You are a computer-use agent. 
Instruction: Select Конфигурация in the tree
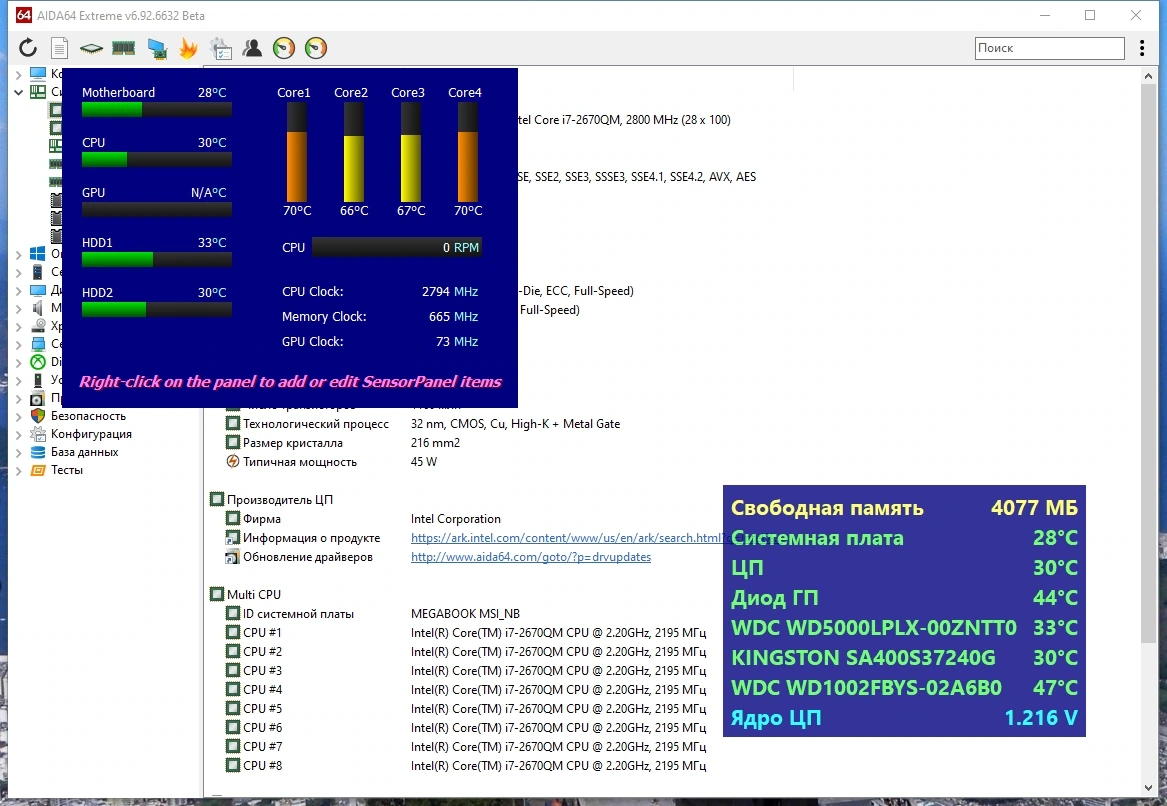point(91,434)
